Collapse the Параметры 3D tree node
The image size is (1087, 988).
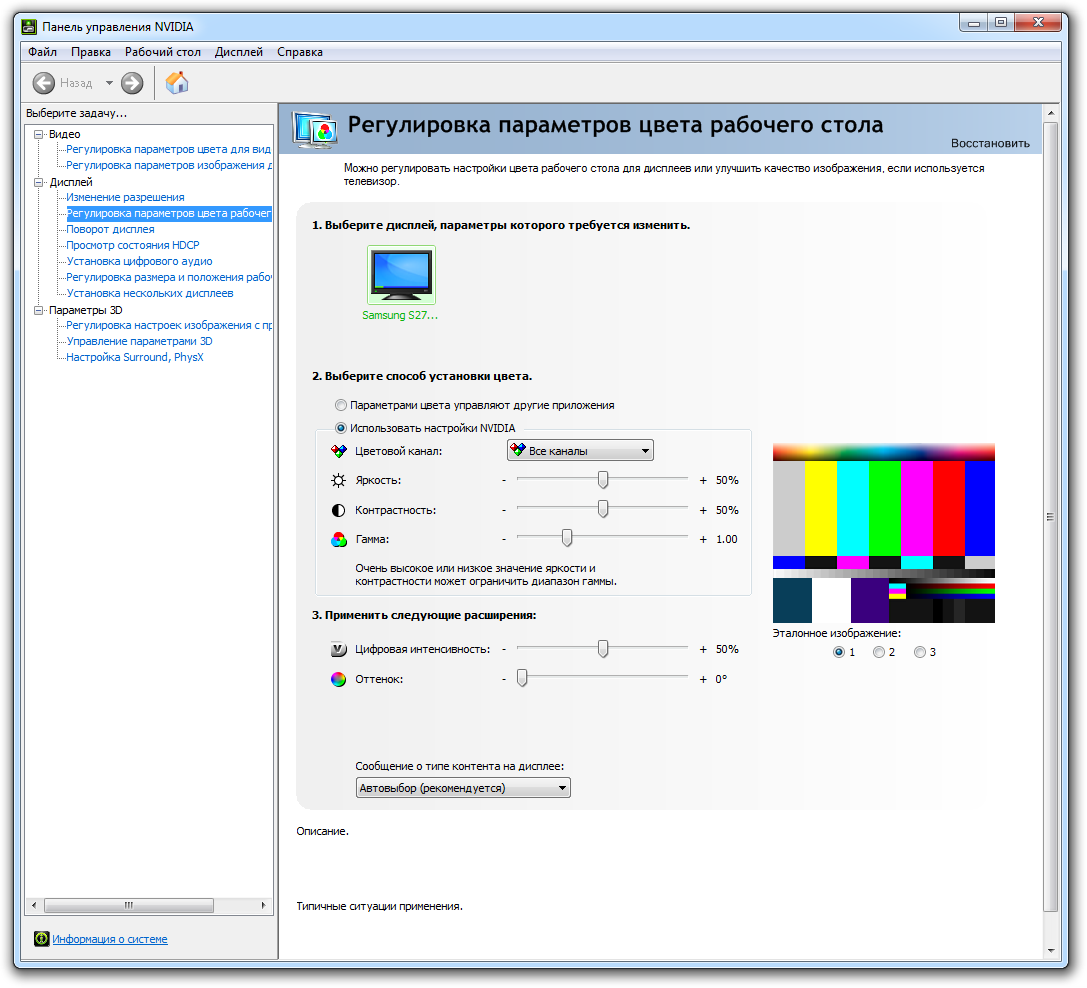[40, 311]
